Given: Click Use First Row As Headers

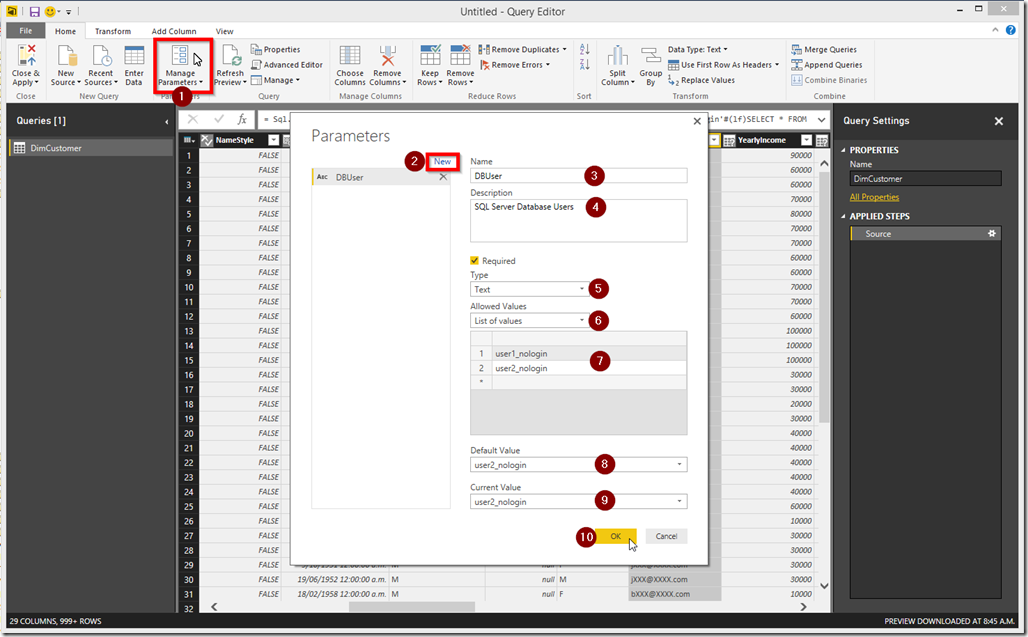Looking at the screenshot, I should click(x=723, y=65).
